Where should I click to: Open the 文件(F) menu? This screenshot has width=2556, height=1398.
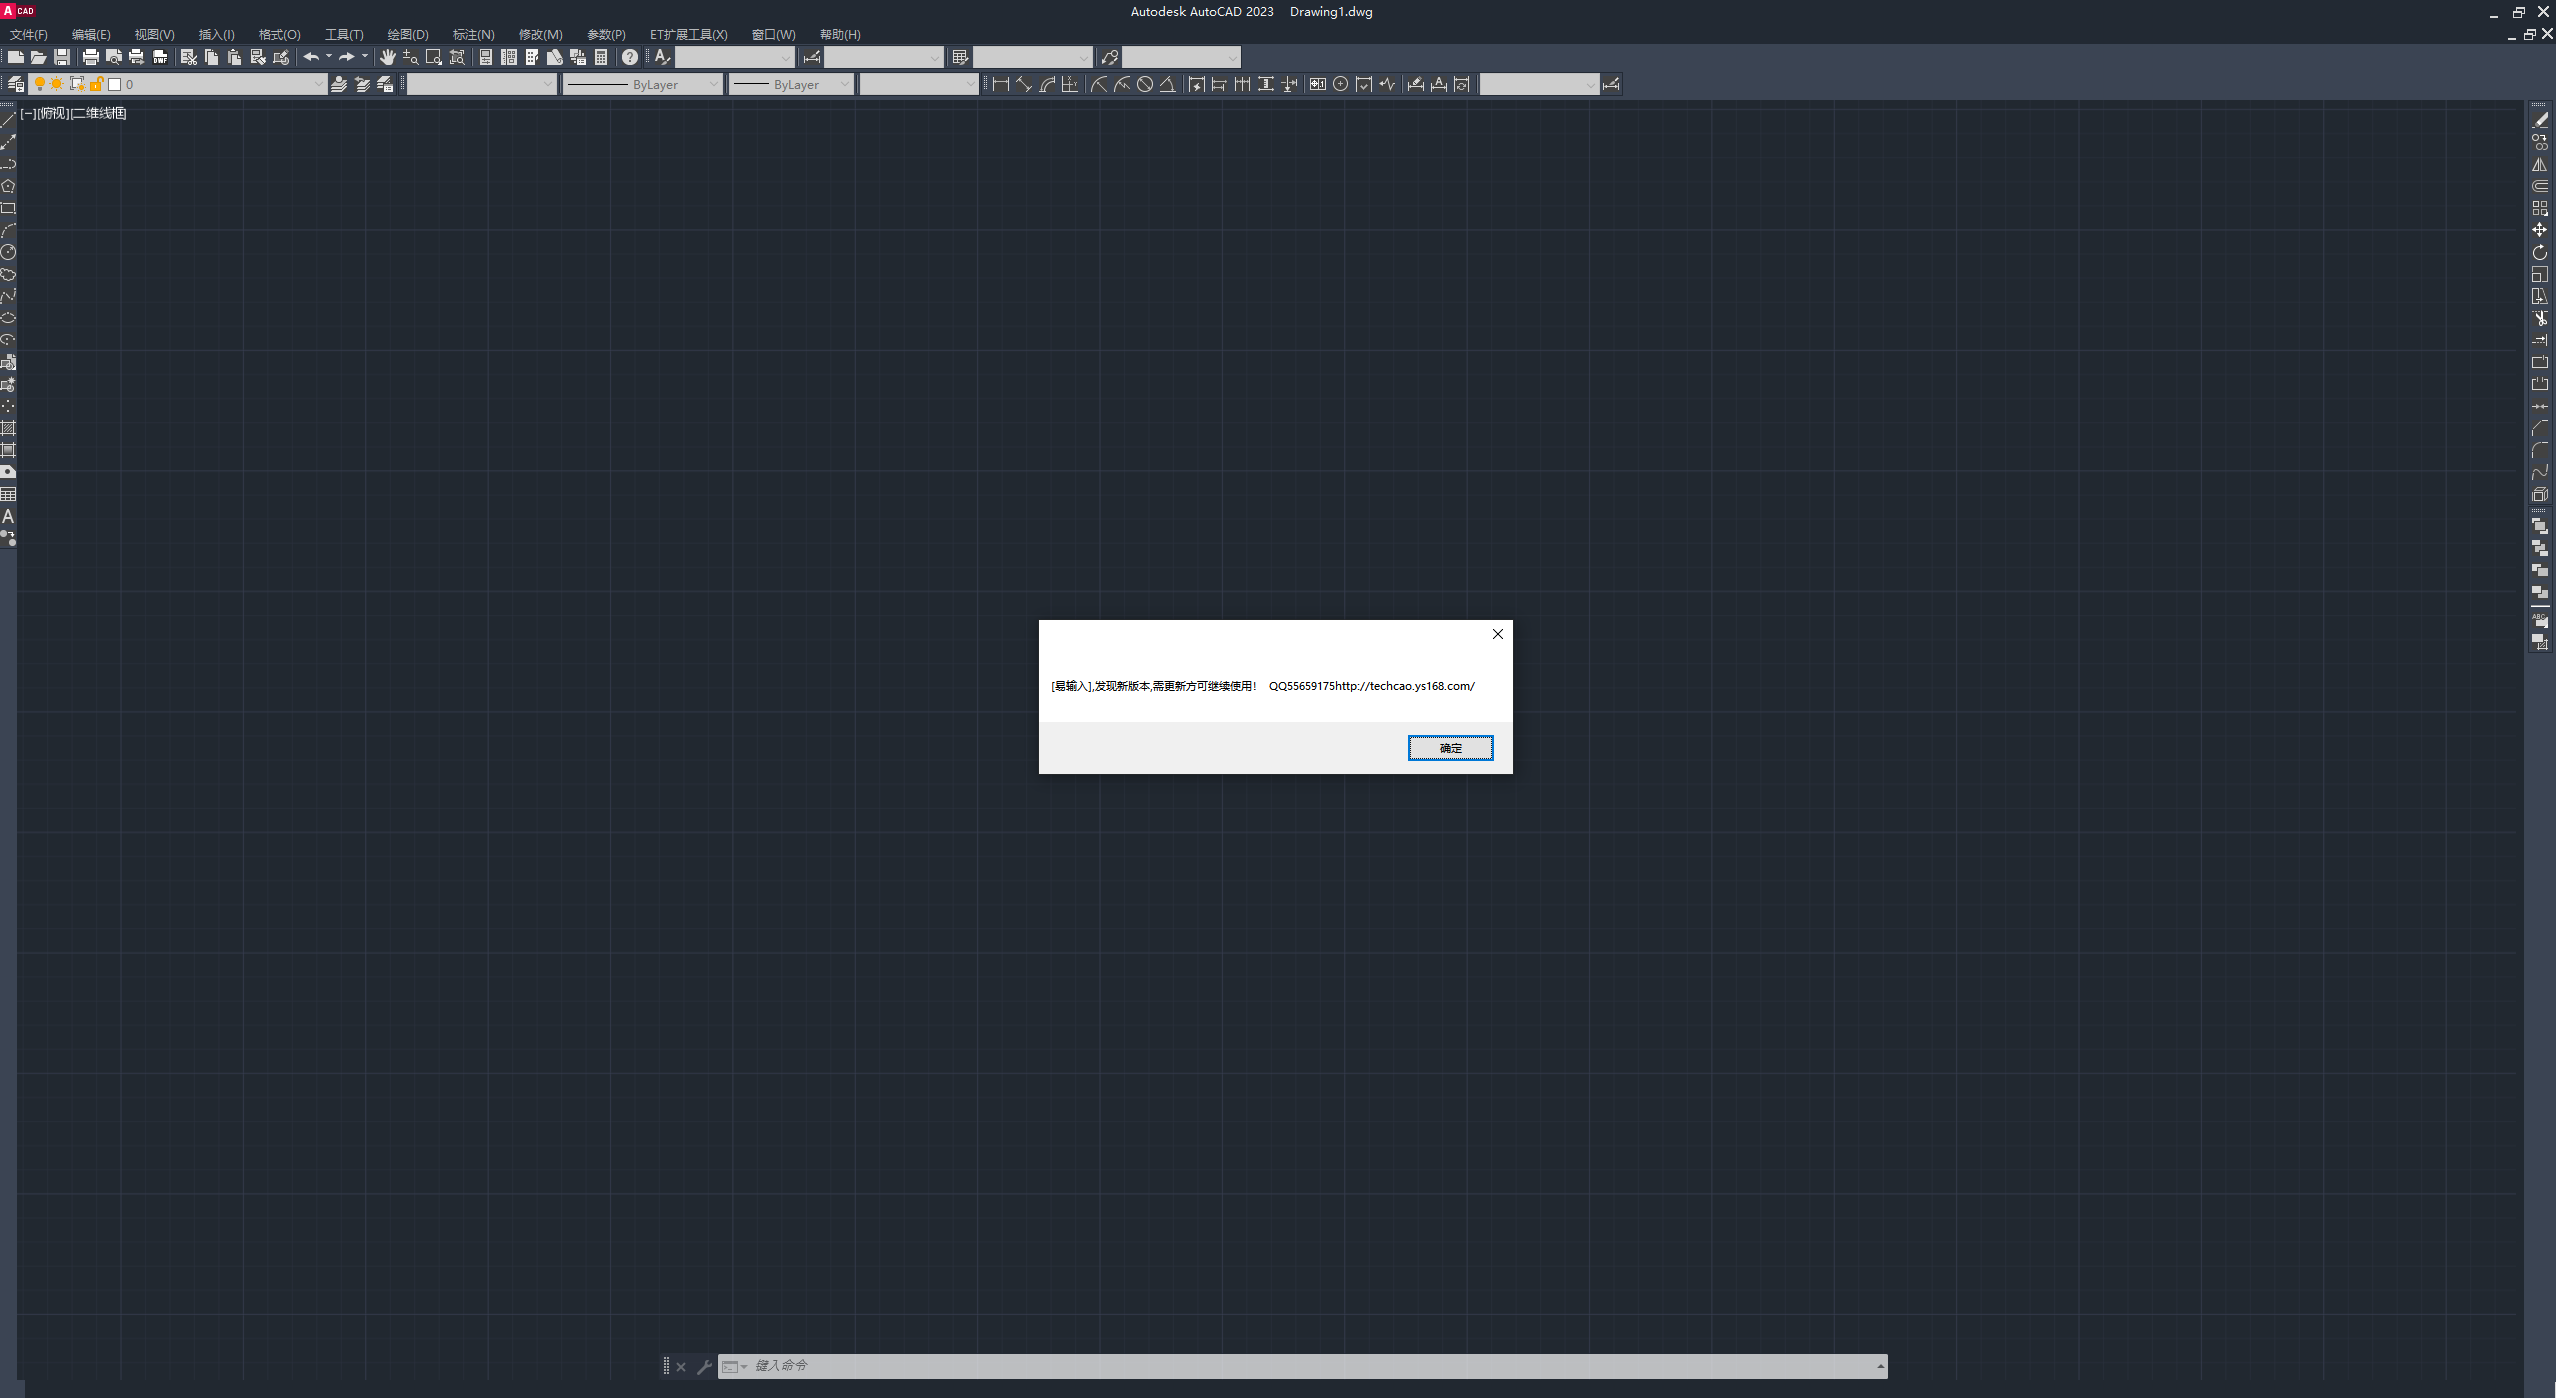click(29, 34)
